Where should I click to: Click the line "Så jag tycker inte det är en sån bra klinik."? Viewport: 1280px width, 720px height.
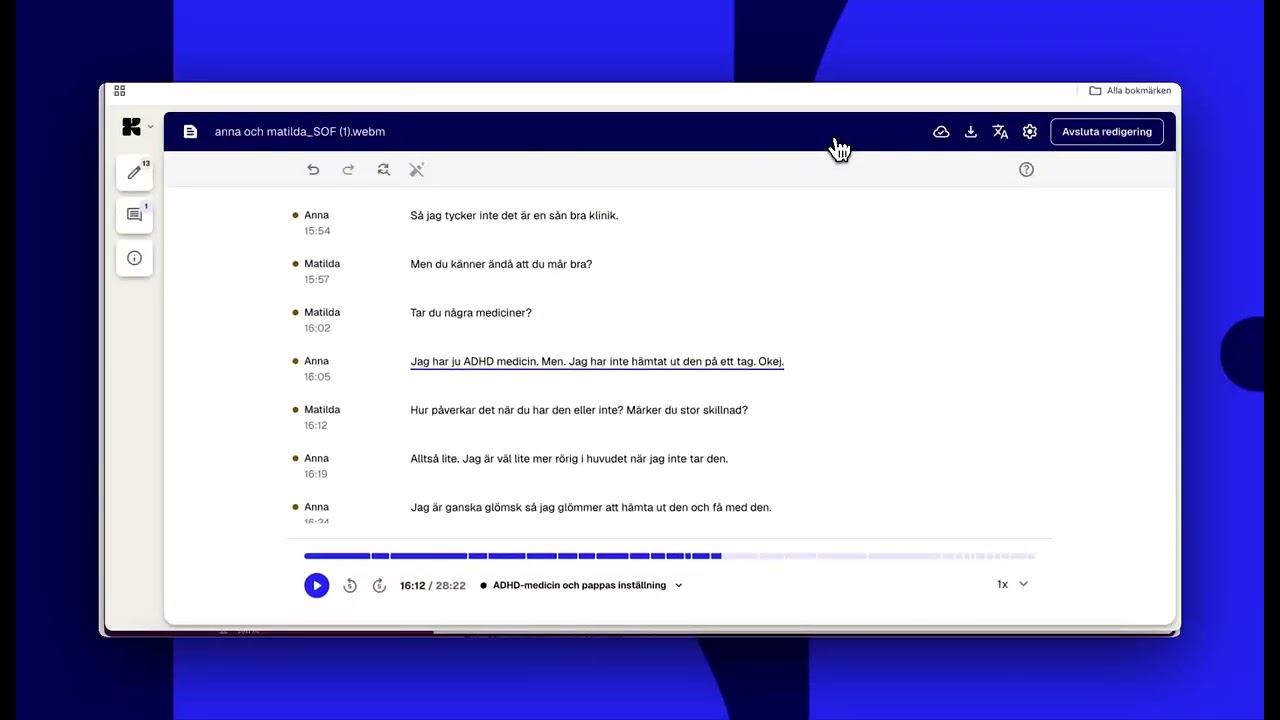514,216
